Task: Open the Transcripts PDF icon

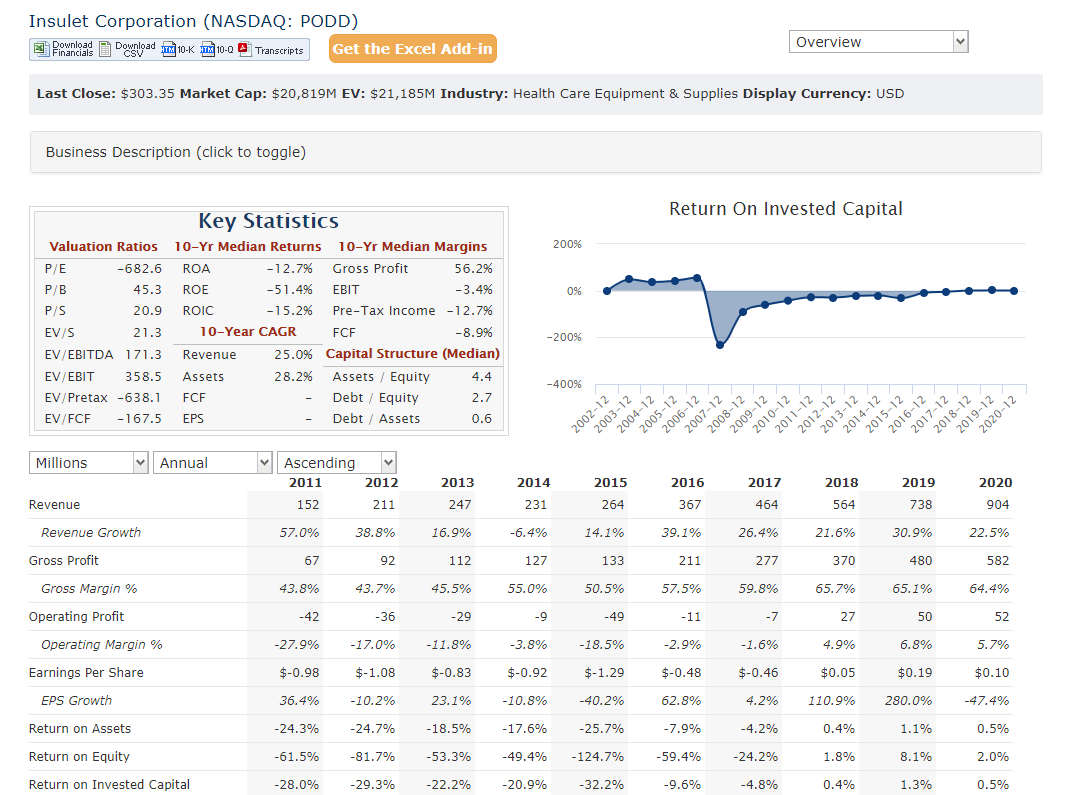Action: click(245, 49)
